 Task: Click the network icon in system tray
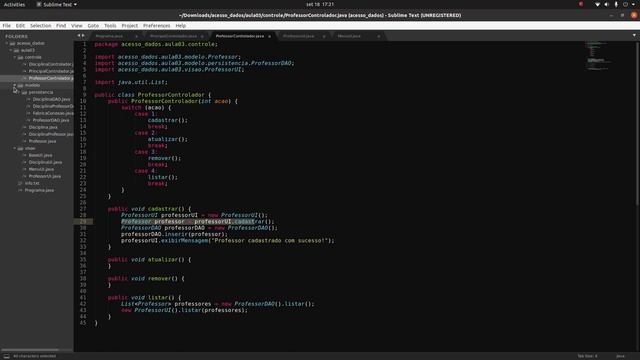tap(598, 4)
